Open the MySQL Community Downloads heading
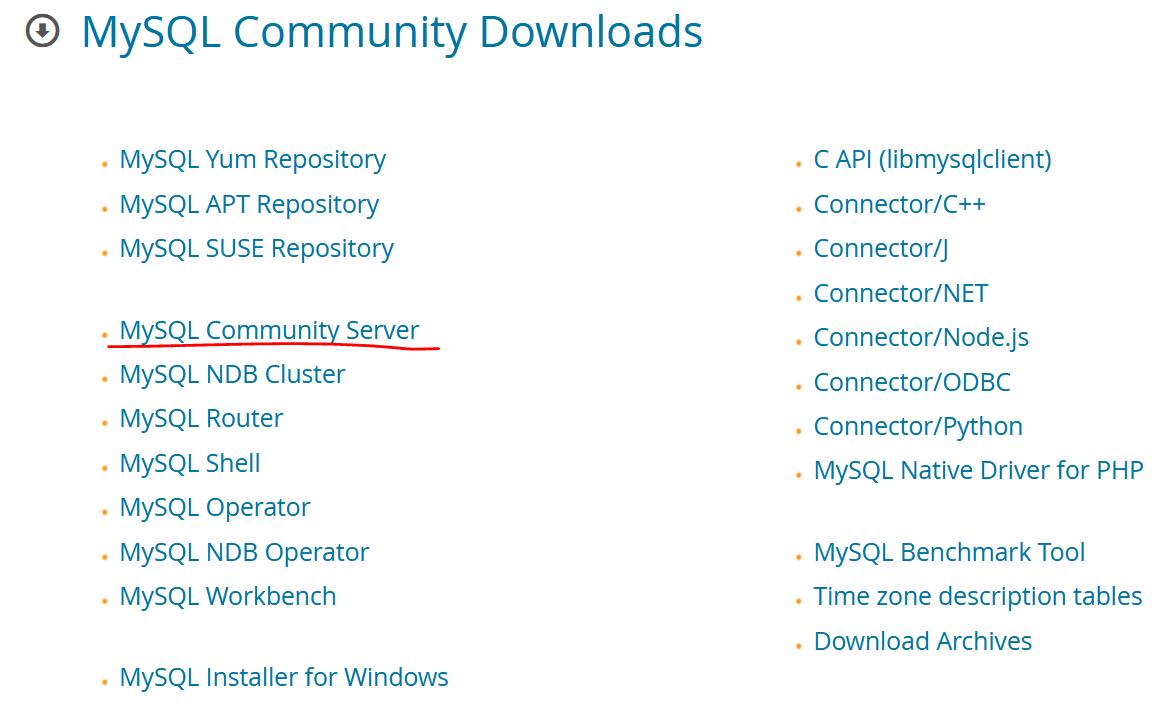The height and width of the screenshot is (724, 1176). (392, 33)
